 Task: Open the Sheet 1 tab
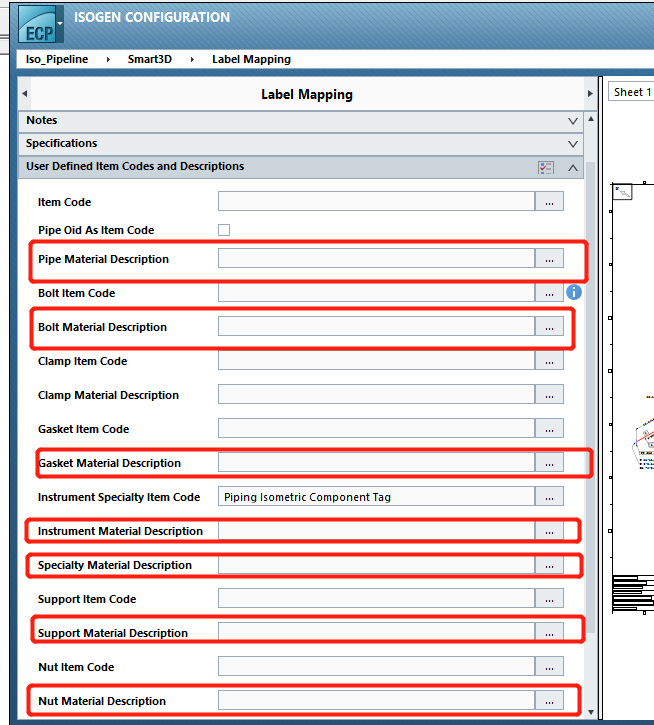tap(632, 92)
